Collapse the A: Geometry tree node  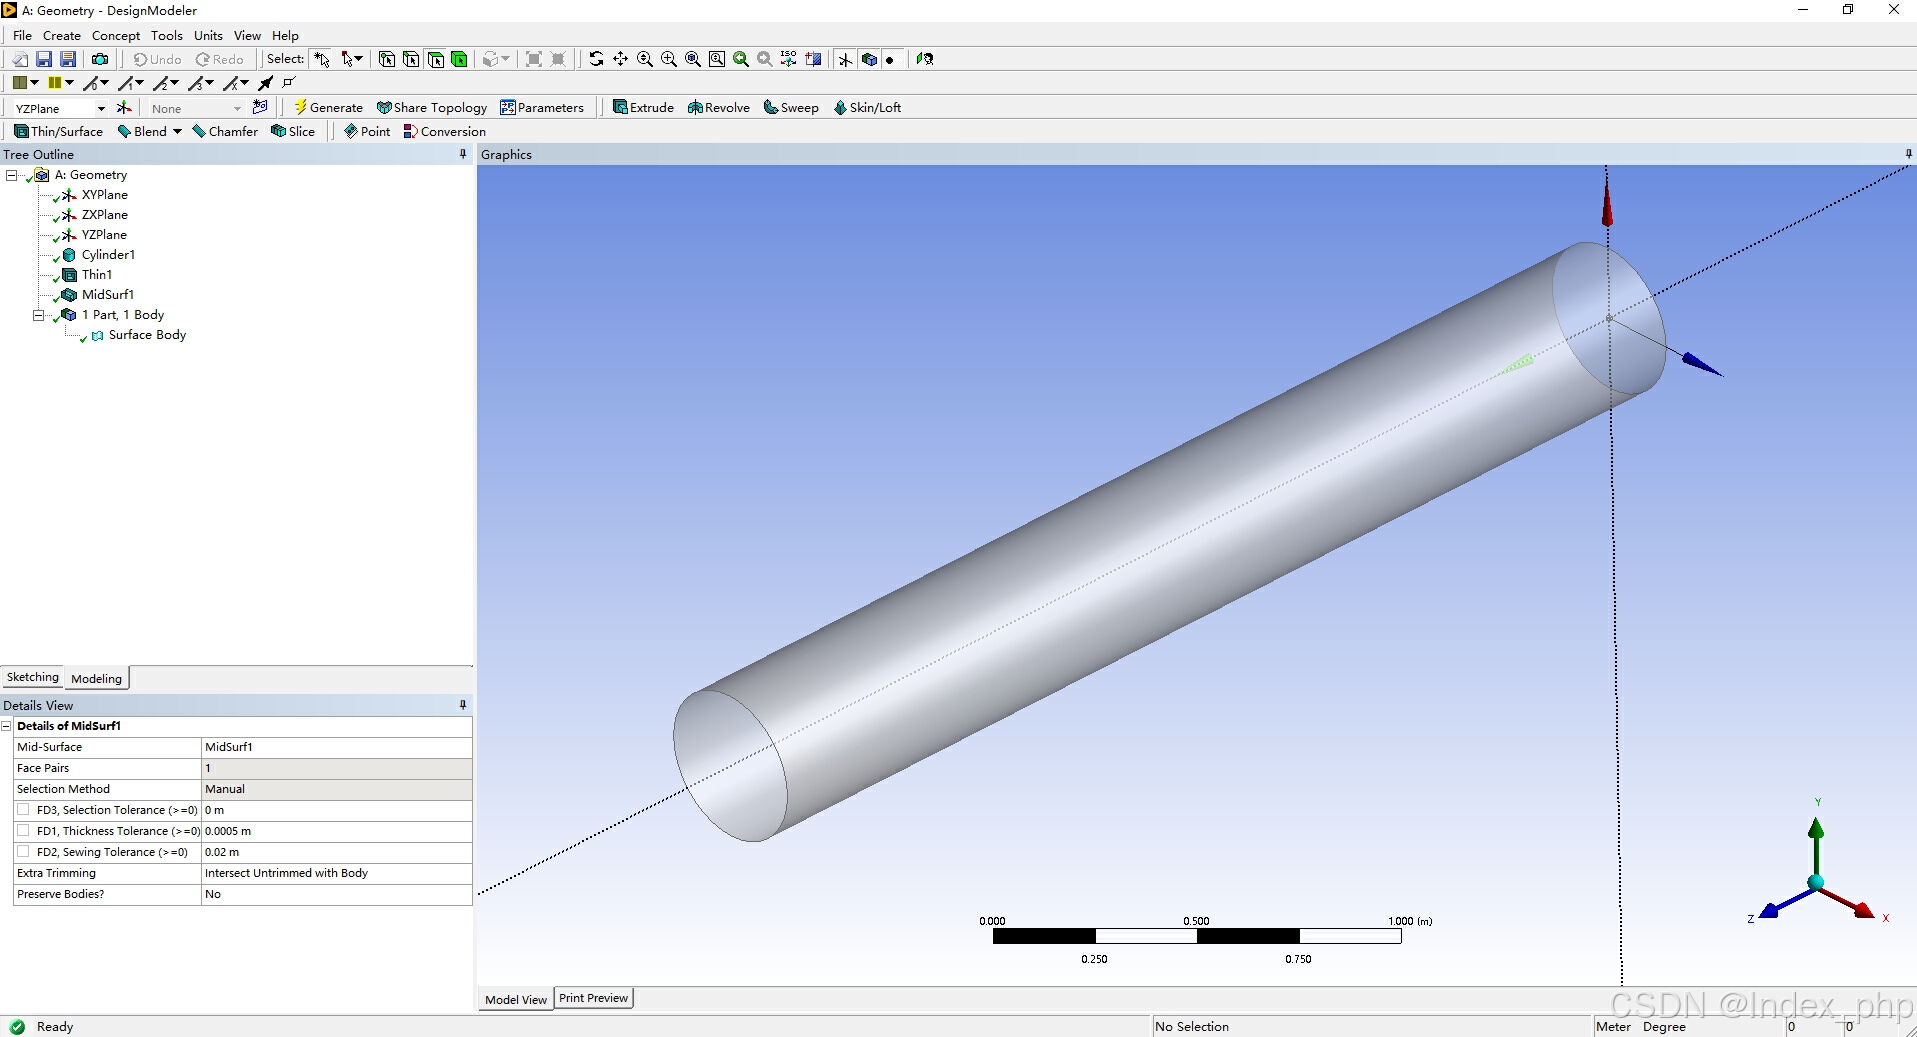12,175
